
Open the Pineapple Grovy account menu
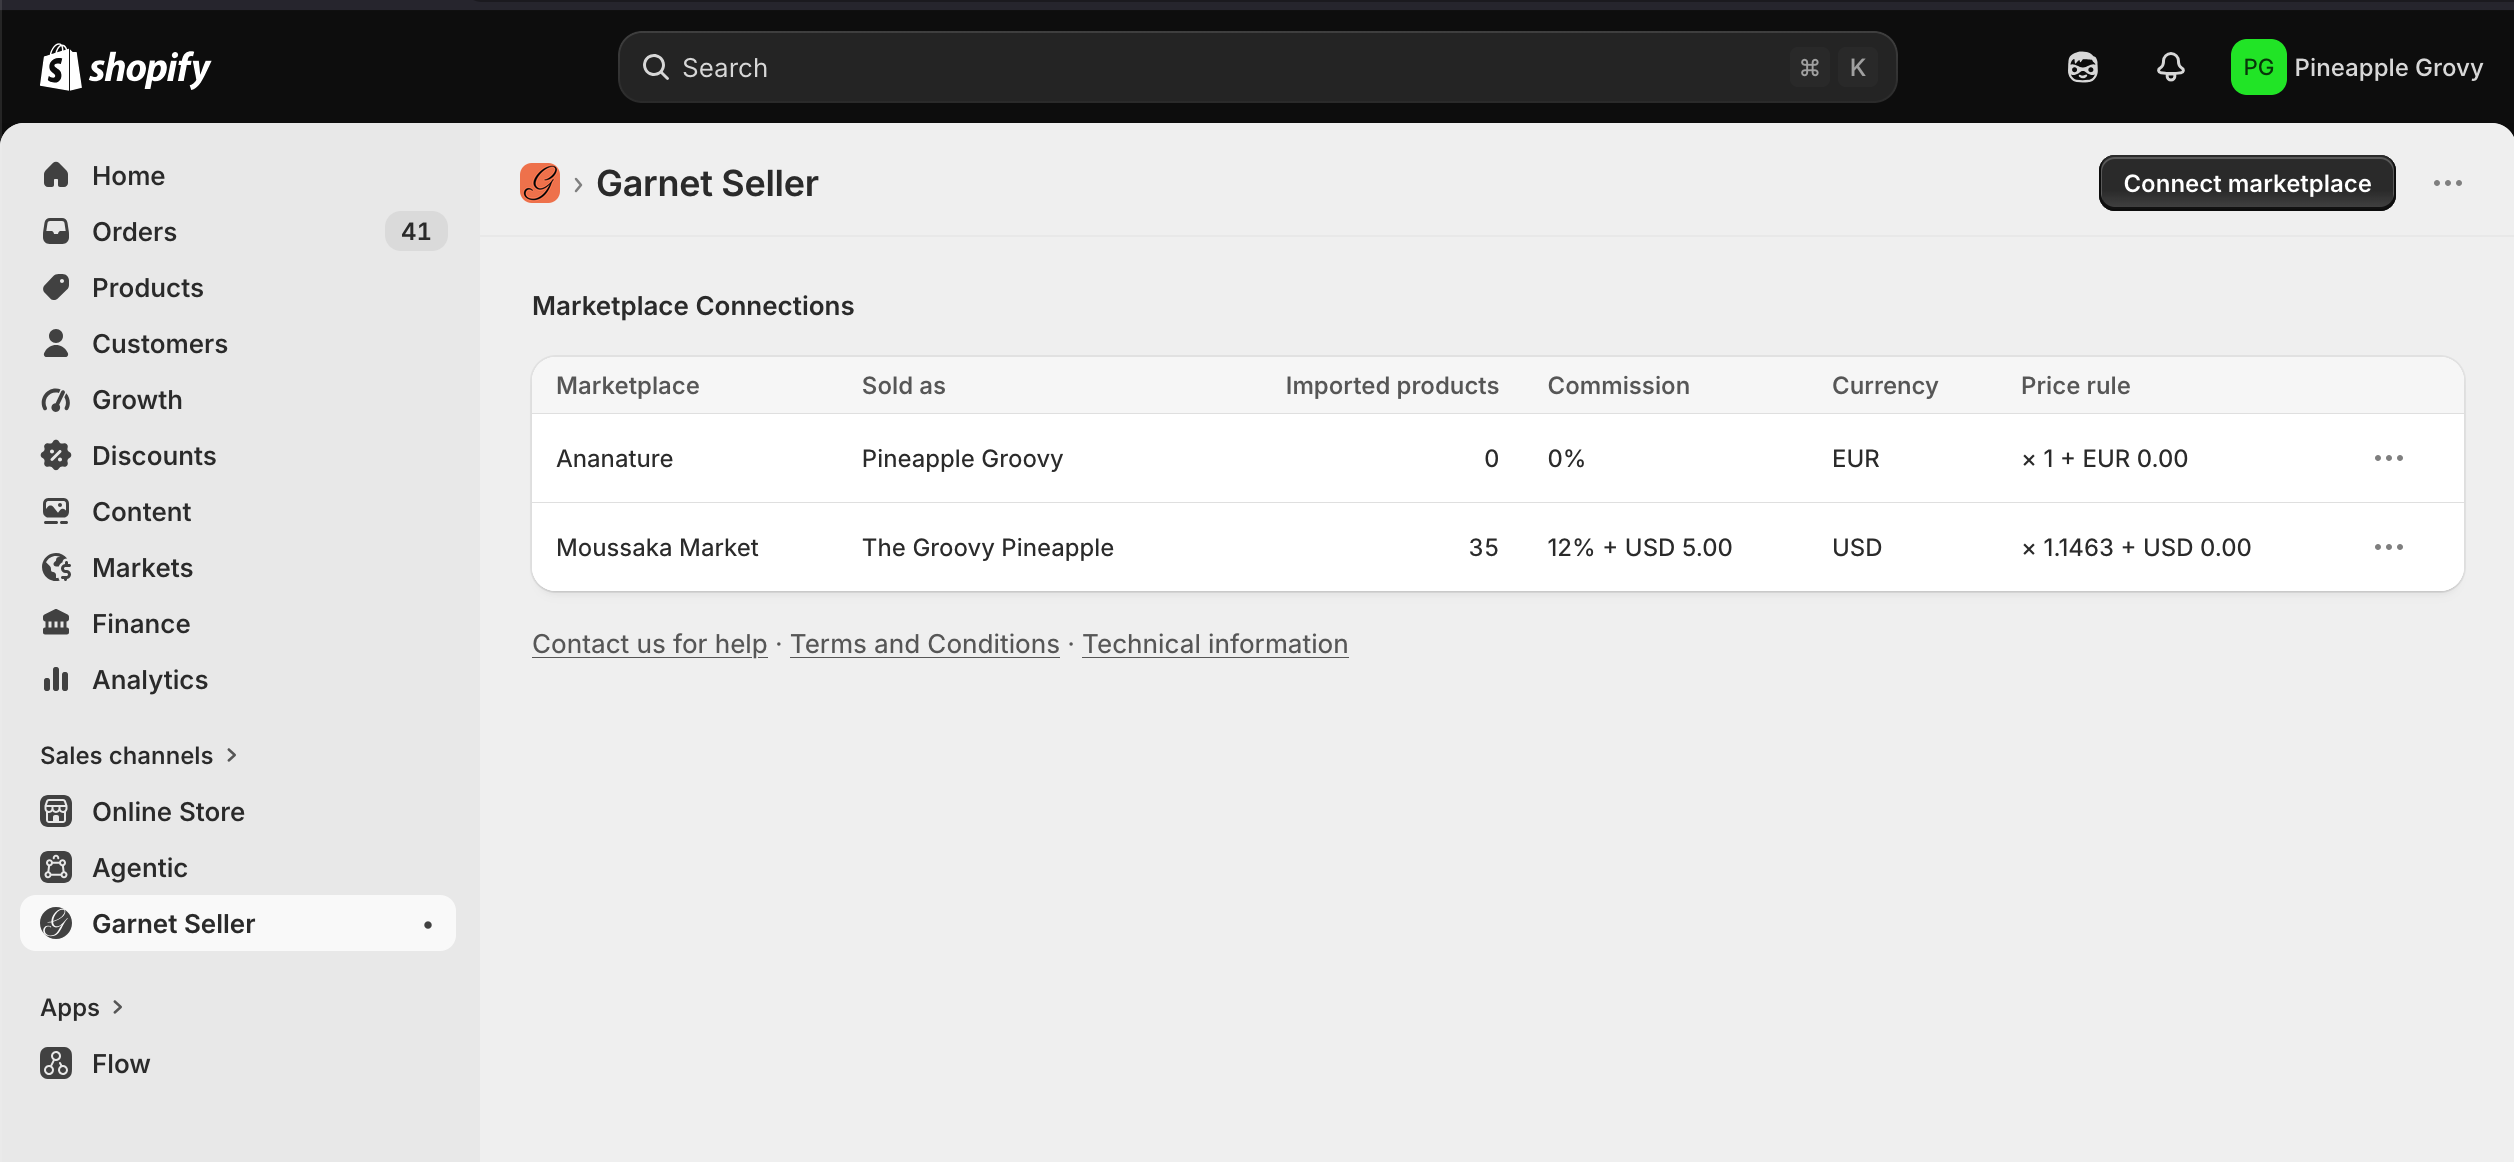pos(2357,67)
